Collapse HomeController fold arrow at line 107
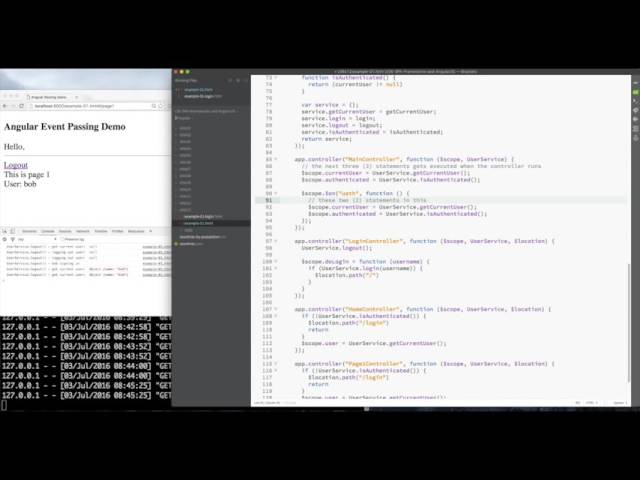The width and height of the screenshot is (640, 480). point(276,309)
